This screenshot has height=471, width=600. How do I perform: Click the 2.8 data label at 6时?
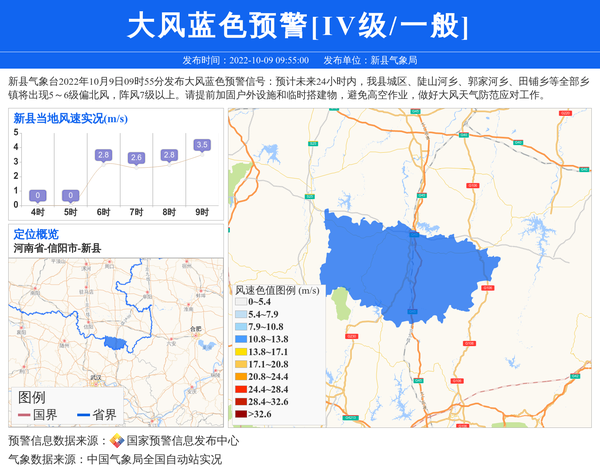coord(103,155)
